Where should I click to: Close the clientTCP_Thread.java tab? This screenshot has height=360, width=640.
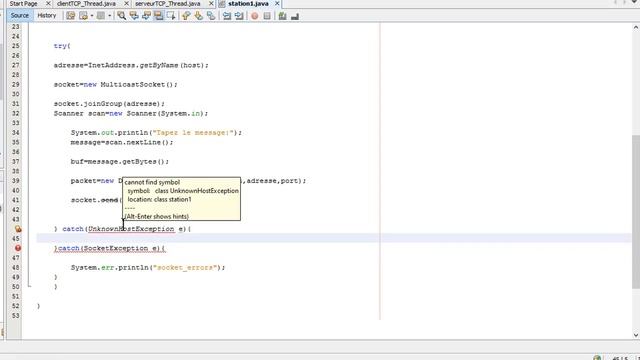(x=127, y=3)
